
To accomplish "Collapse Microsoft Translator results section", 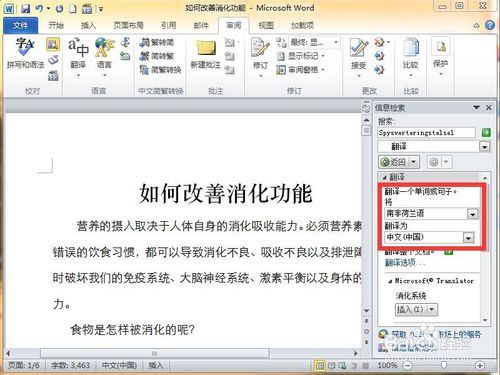I will 390,282.
